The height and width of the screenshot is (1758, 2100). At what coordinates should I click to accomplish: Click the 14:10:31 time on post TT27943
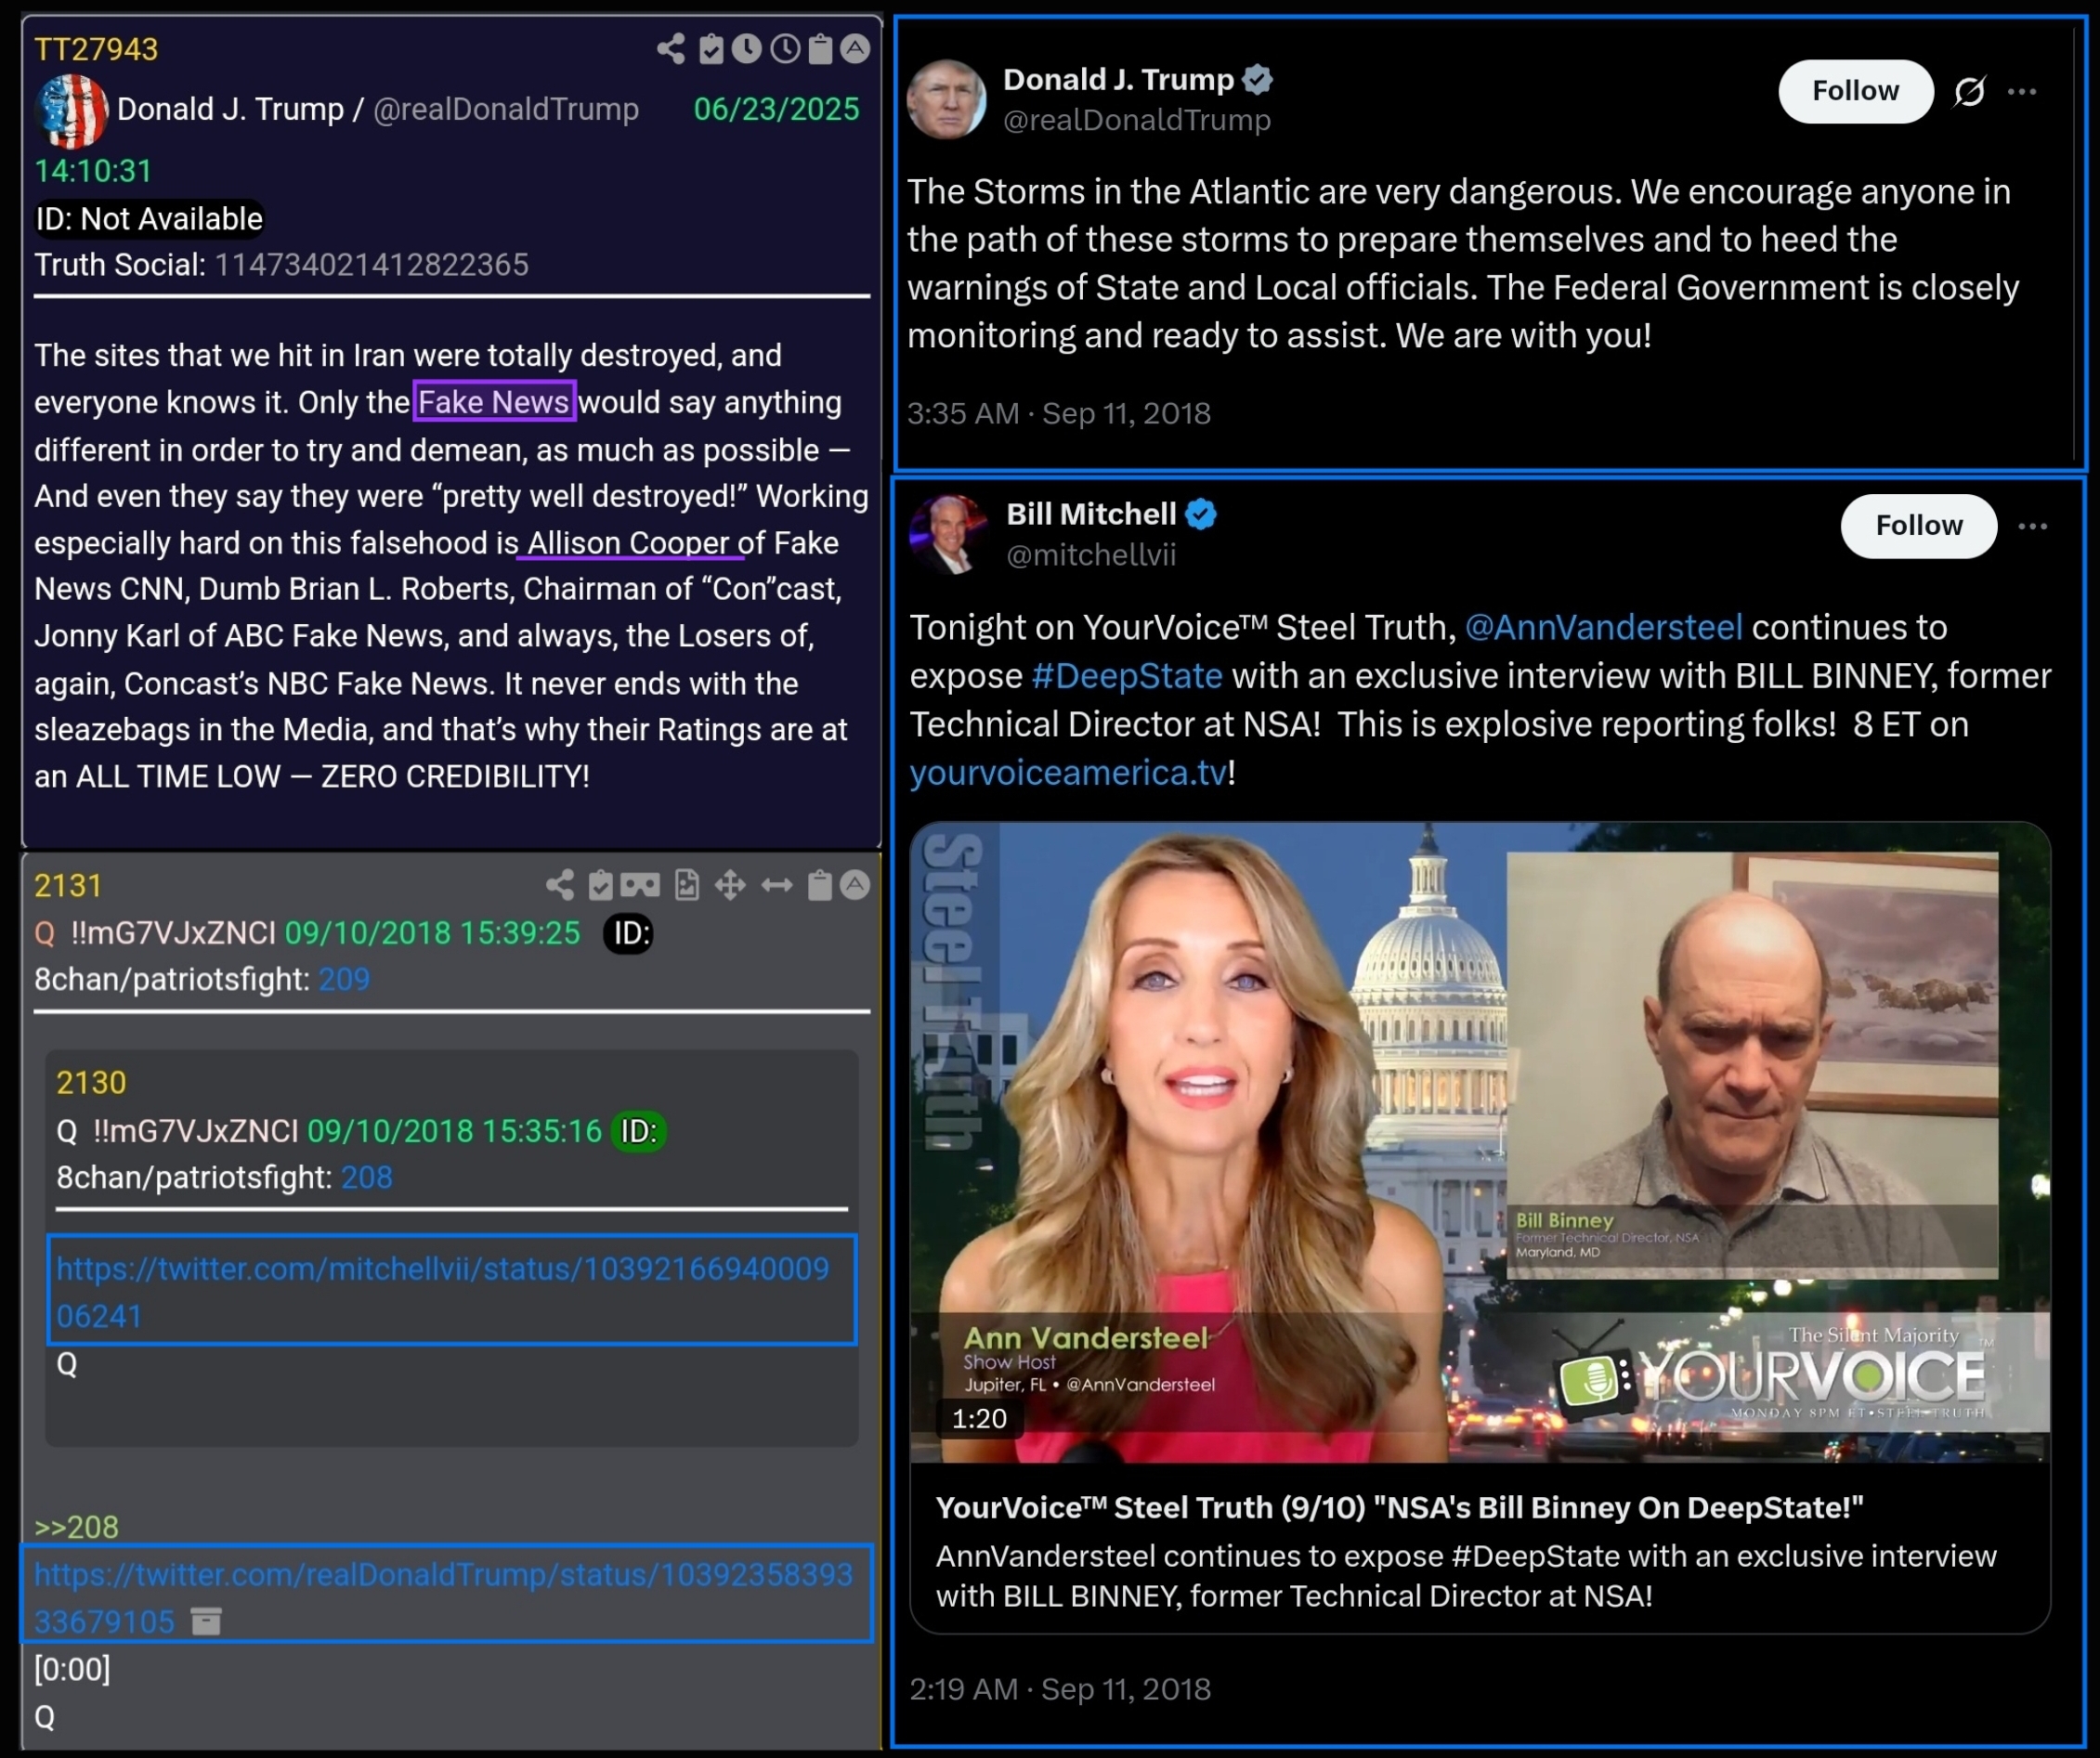[93, 171]
